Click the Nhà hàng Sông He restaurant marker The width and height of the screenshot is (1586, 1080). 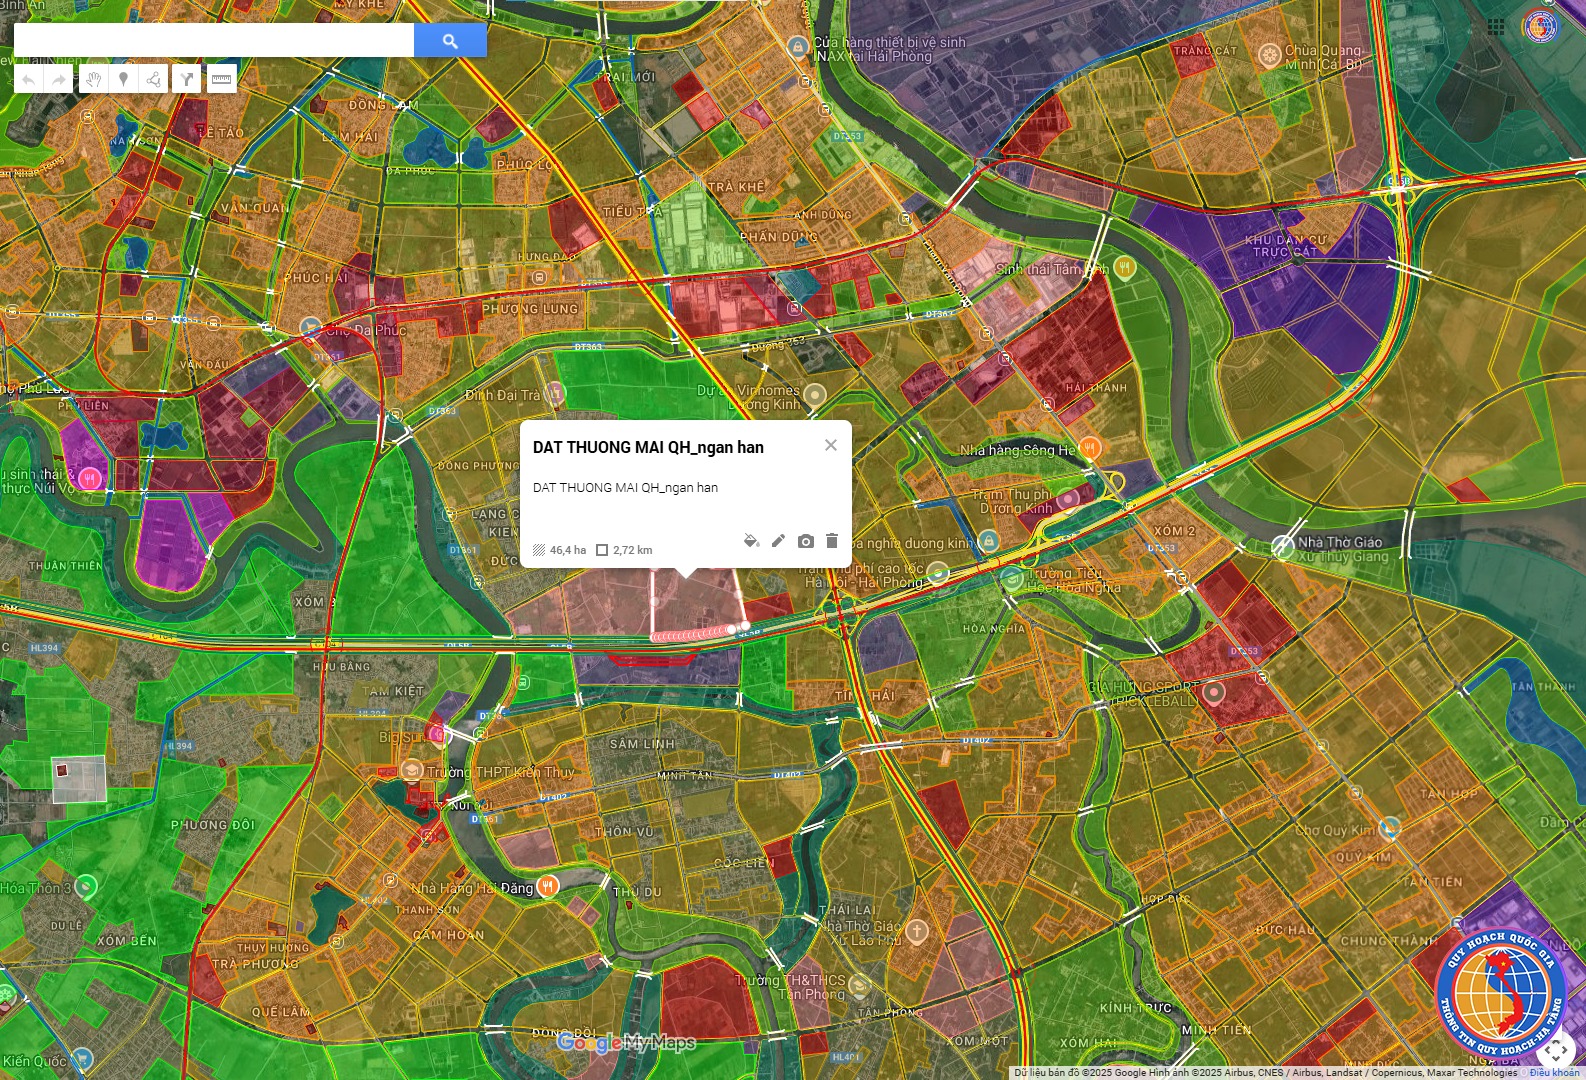[x=1090, y=448]
